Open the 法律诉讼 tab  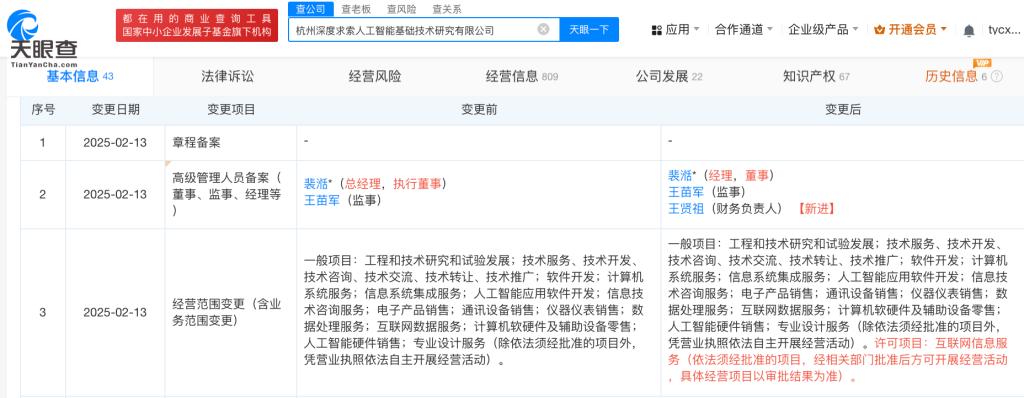(227, 76)
